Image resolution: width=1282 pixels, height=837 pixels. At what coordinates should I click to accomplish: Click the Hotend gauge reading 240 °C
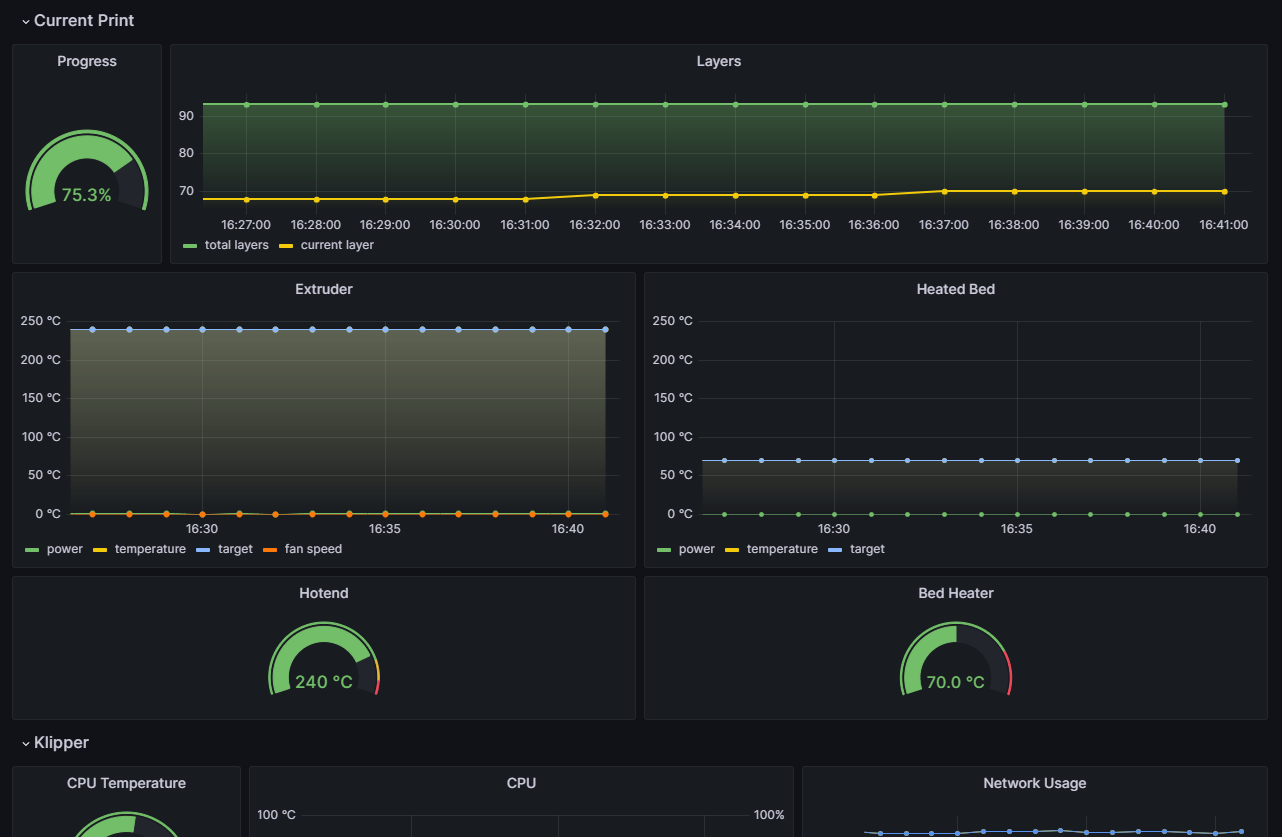coord(324,659)
